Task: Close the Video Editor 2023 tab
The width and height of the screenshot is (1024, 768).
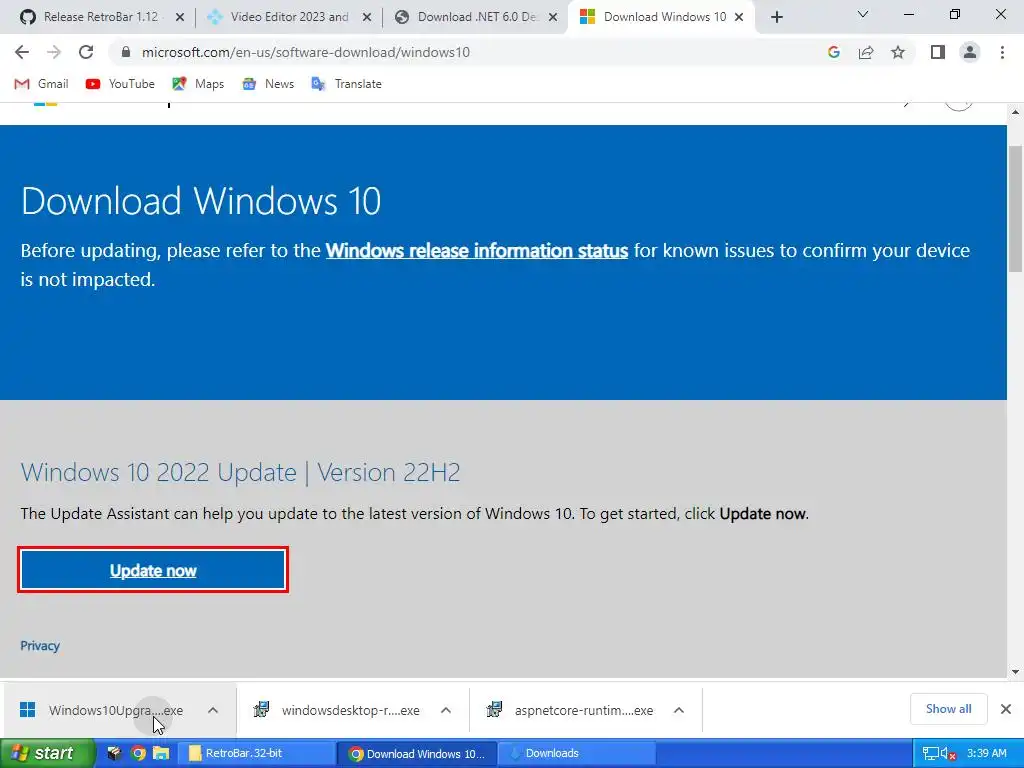Action: (367, 17)
